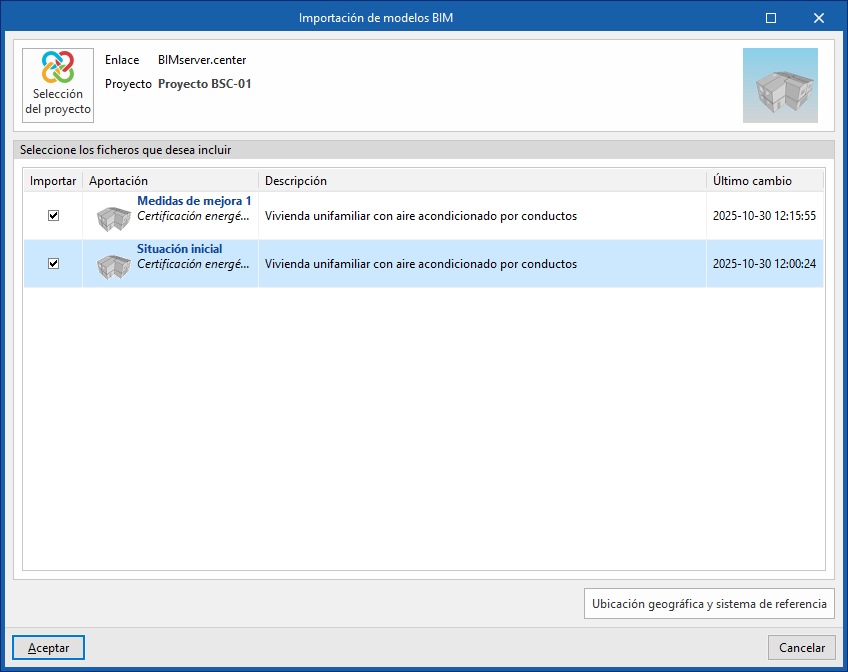Click the Medidas de mejora 1 model icon

[114, 218]
